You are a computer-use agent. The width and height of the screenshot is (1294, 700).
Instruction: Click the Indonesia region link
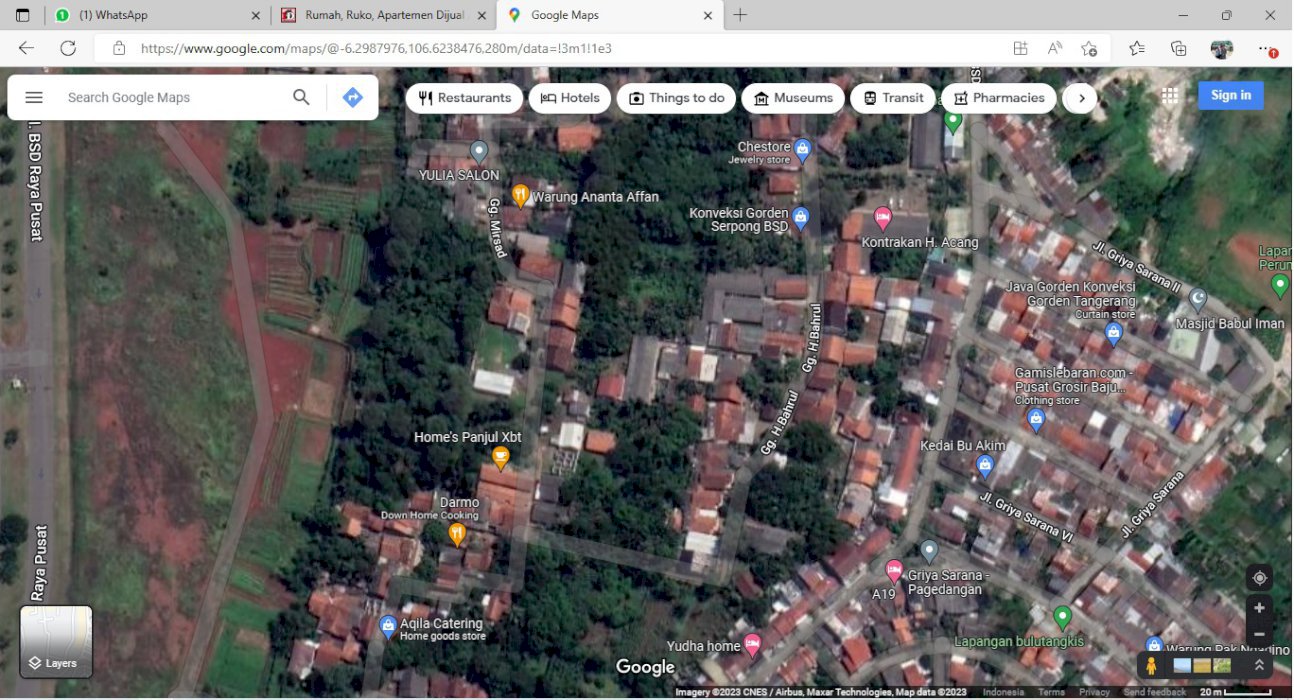1003,692
